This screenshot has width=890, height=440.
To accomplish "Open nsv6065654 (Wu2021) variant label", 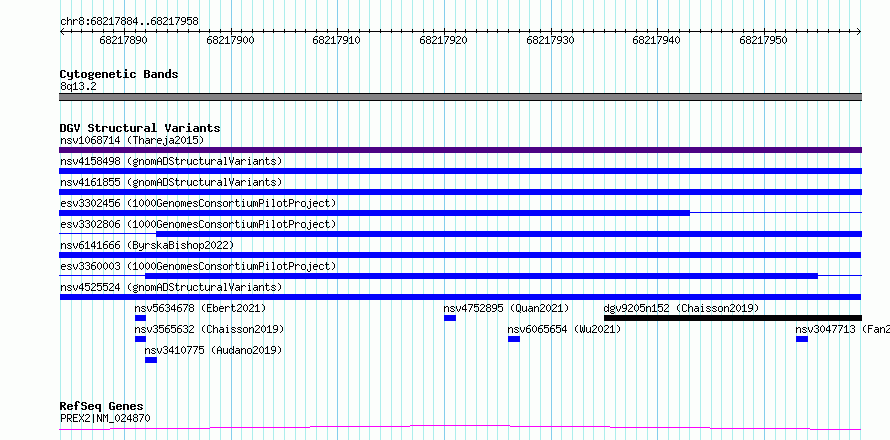I will coord(564,329).
